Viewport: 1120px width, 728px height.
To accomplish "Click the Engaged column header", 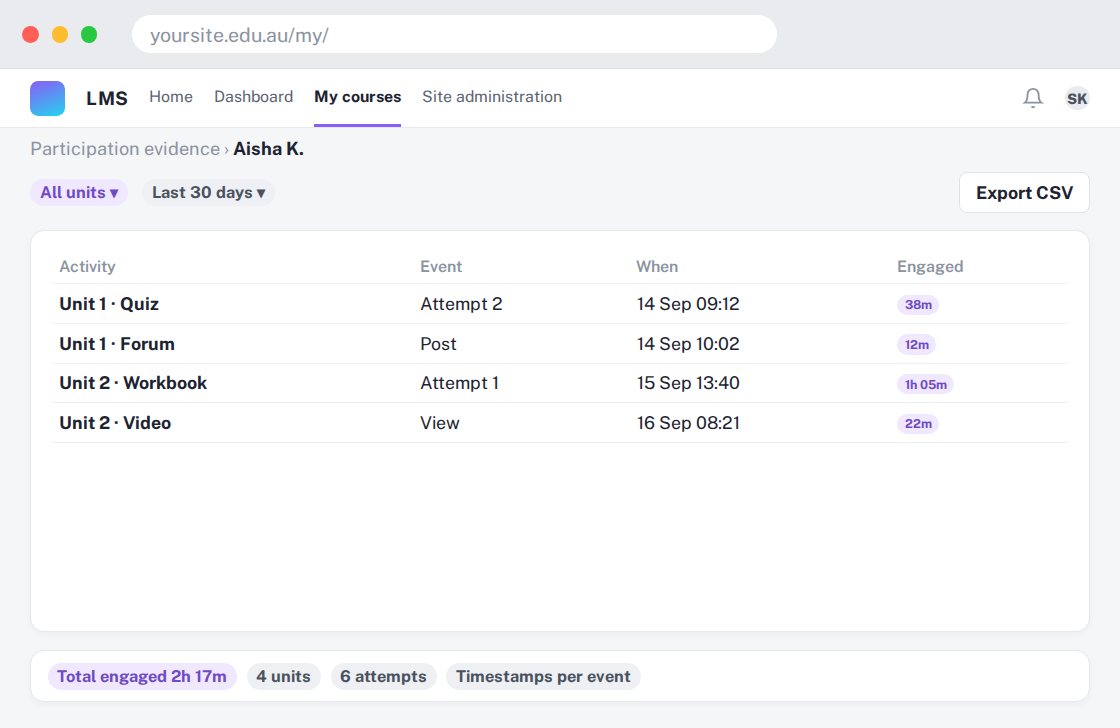I will coord(930,266).
